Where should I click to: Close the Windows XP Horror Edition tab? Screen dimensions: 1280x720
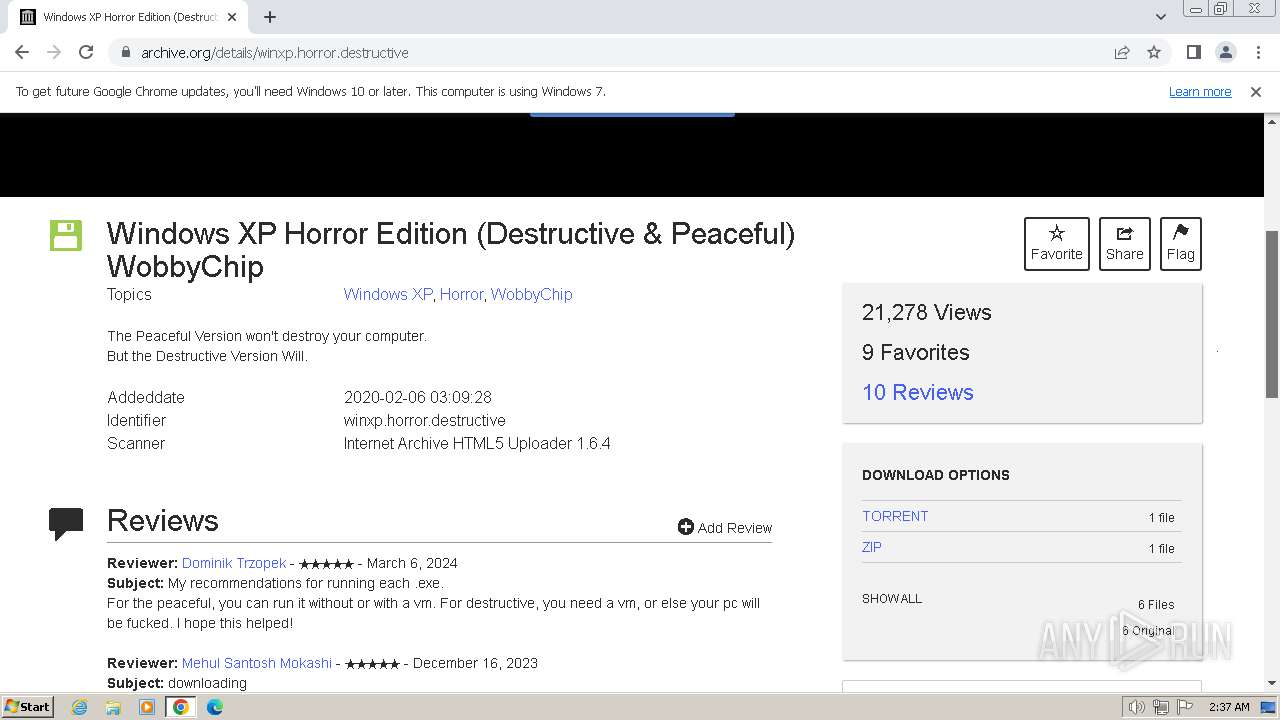pyautogui.click(x=232, y=17)
